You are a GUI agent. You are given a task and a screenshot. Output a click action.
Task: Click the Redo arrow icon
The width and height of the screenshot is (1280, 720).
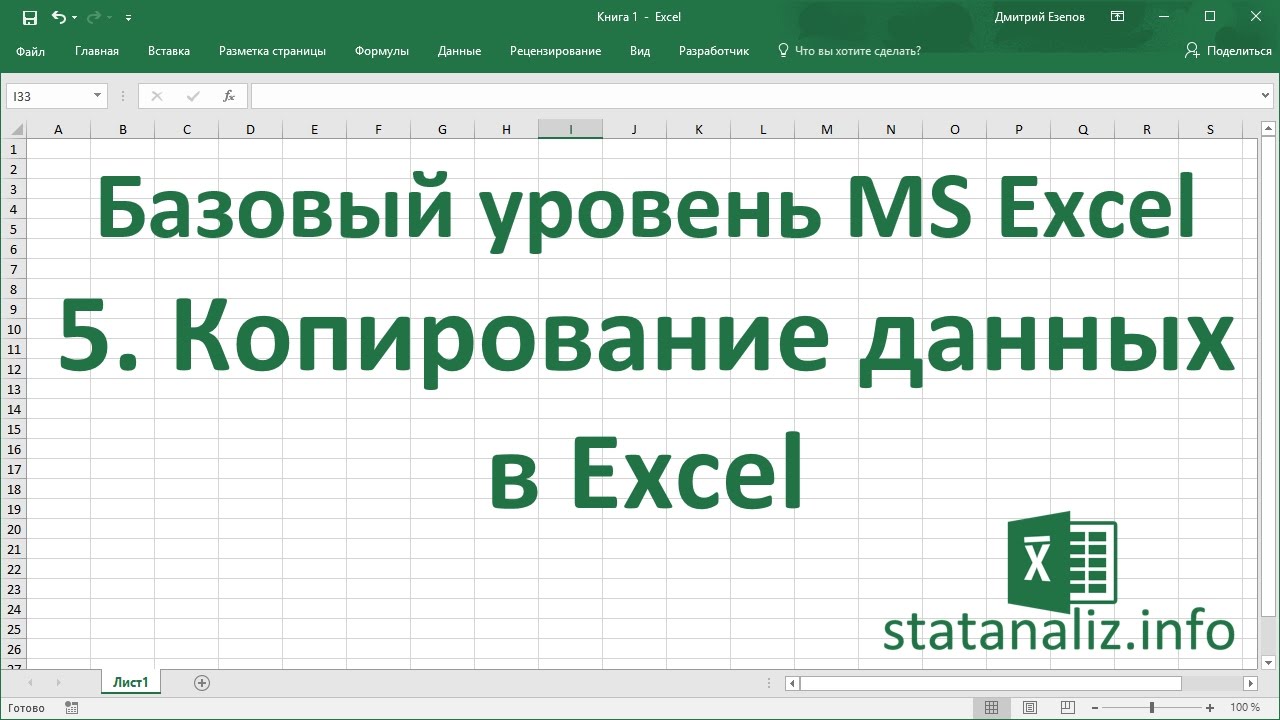(94, 17)
